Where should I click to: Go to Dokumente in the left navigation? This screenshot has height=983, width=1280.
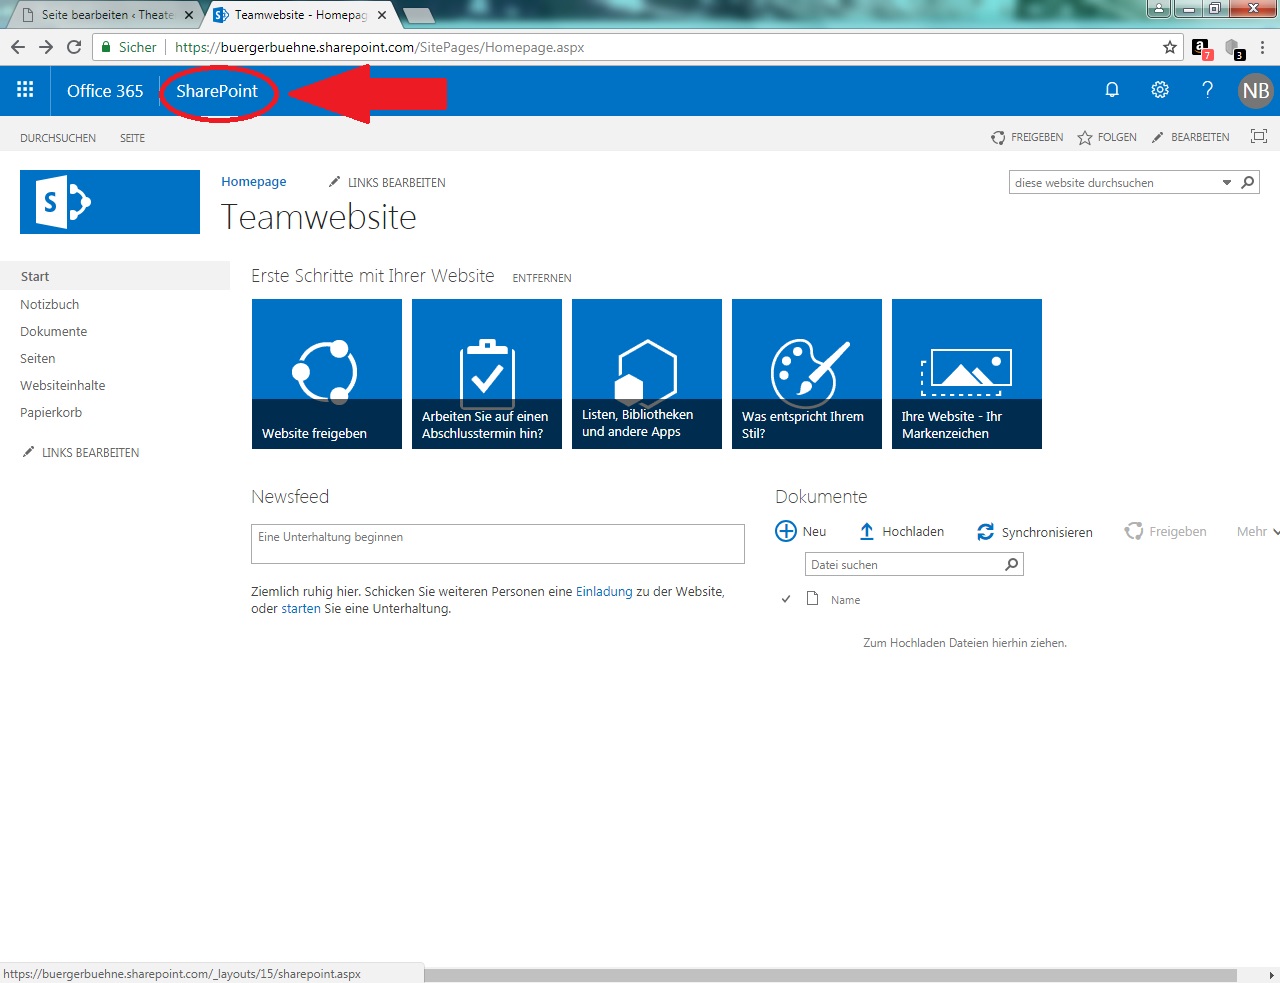(x=54, y=331)
